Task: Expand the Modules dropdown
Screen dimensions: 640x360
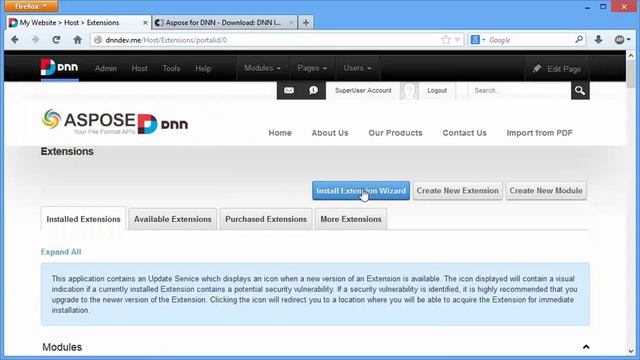Action: click(x=262, y=68)
